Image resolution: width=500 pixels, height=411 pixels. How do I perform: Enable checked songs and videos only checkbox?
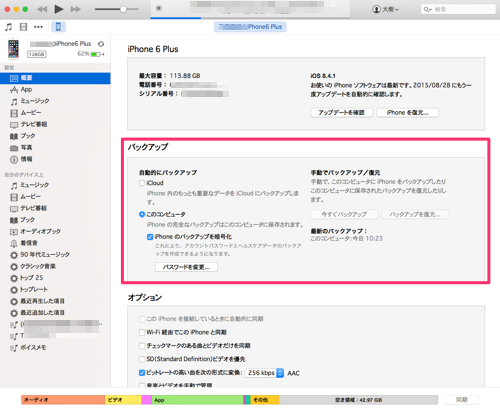click(x=142, y=346)
